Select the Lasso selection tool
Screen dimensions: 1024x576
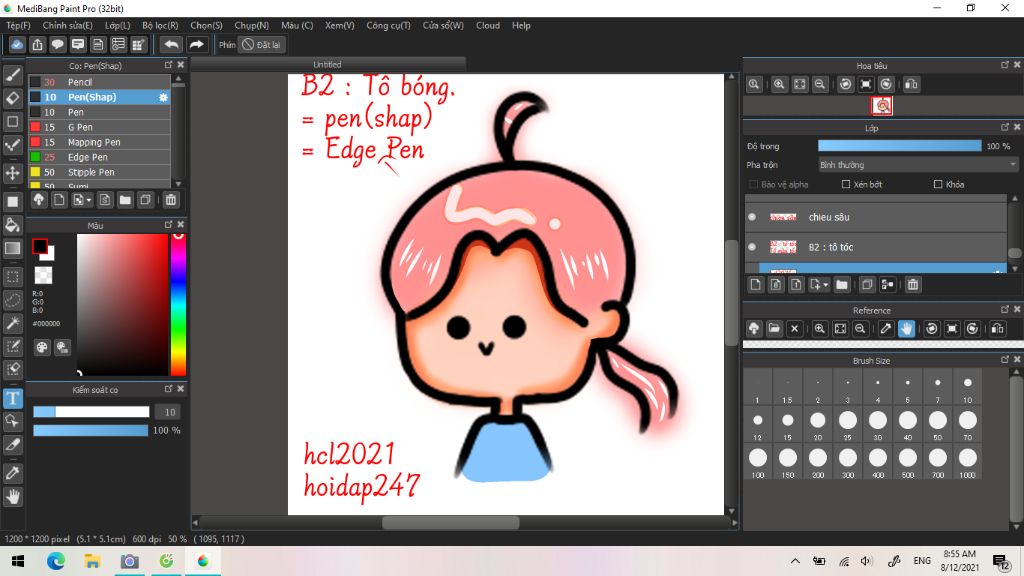(x=12, y=300)
